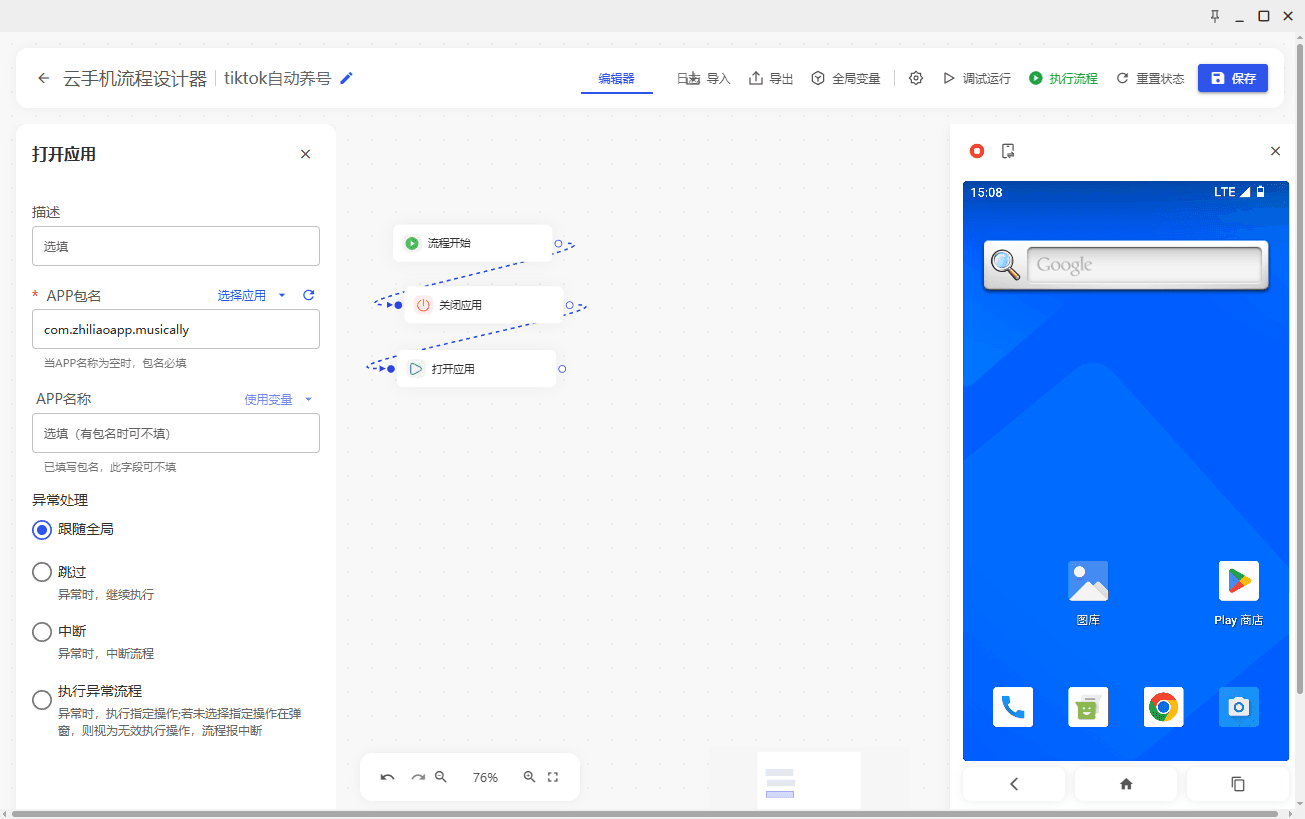The width and height of the screenshot is (1305, 819).
Task: Open the 选择应用 dropdown
Action: coord(252,295)
